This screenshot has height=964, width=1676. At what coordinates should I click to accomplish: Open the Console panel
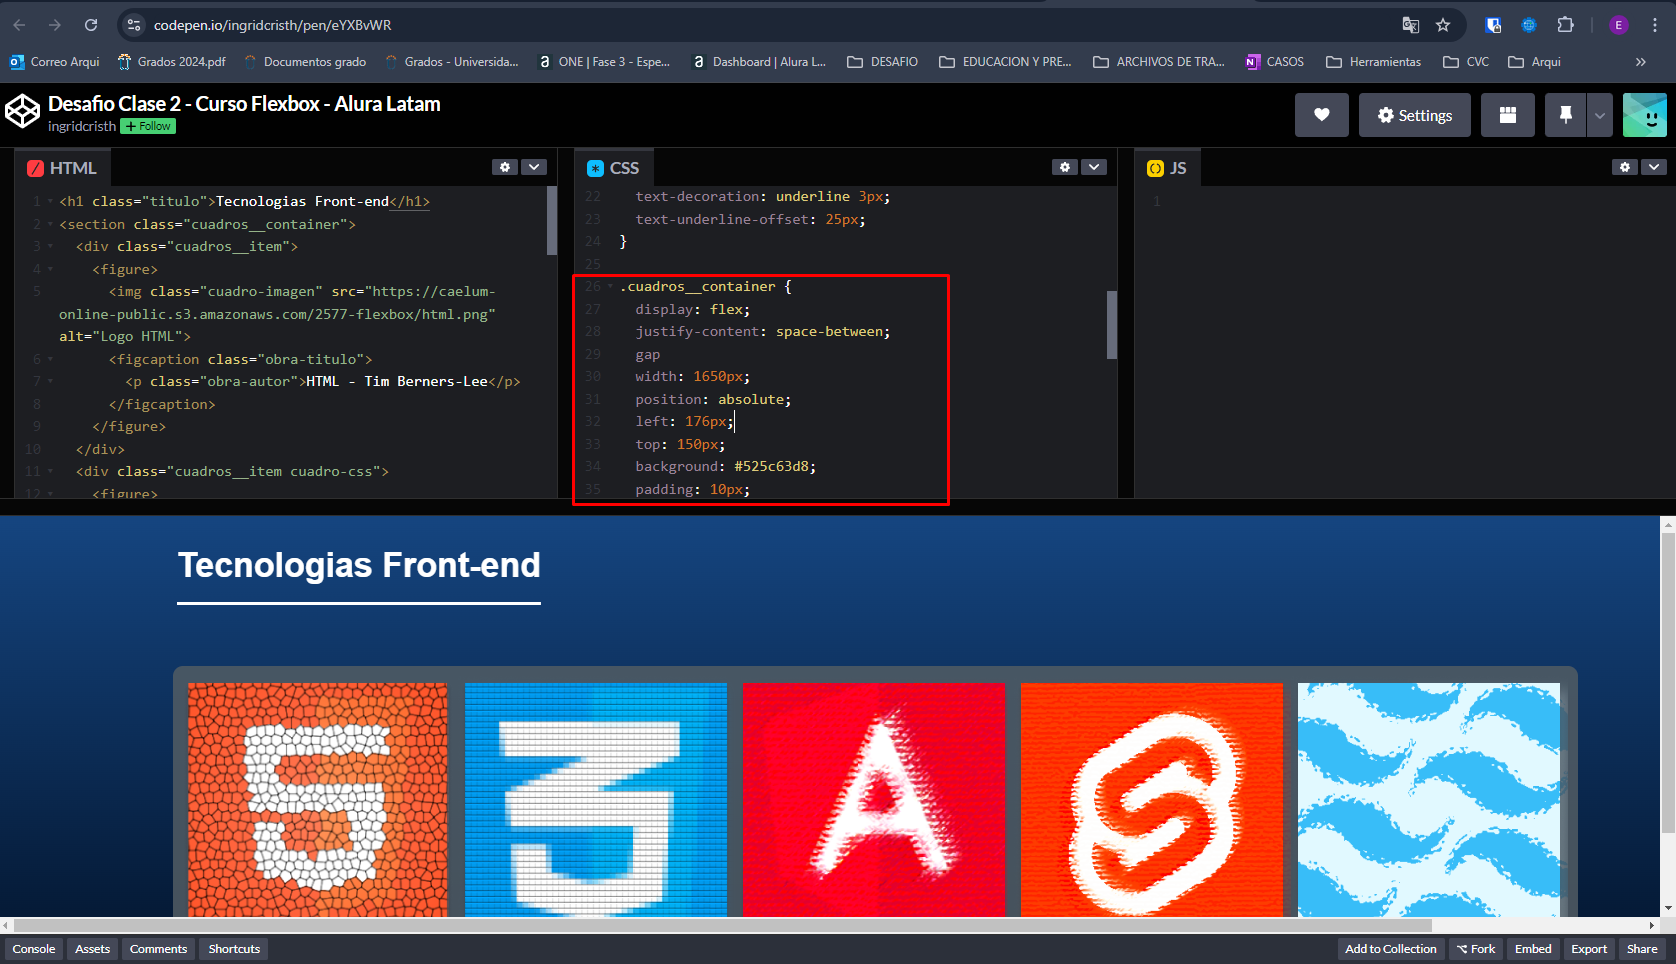(34, 949)
